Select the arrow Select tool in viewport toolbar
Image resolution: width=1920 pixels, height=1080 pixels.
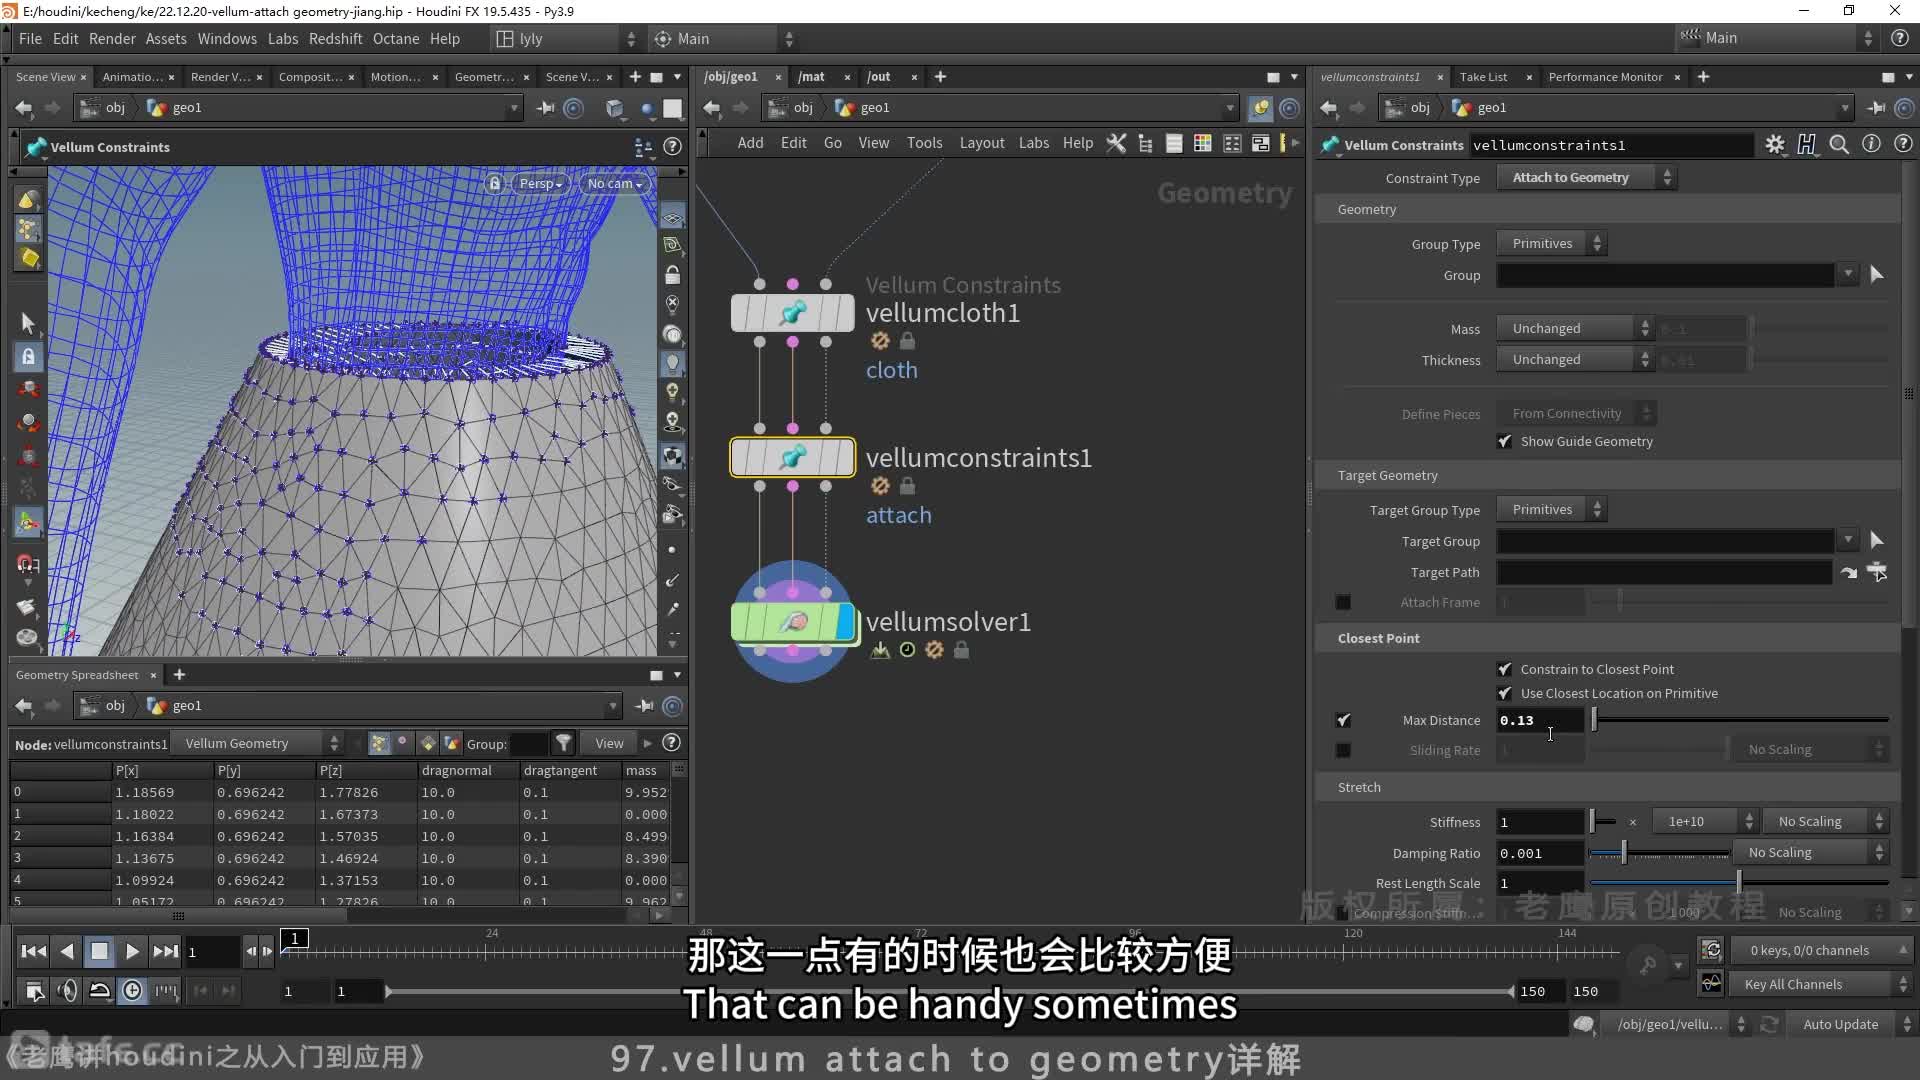point(27,322)
